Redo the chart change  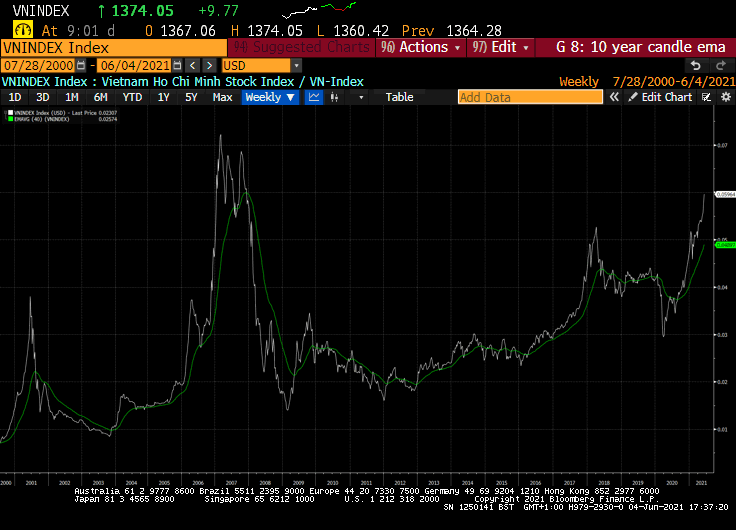point(721,66)
